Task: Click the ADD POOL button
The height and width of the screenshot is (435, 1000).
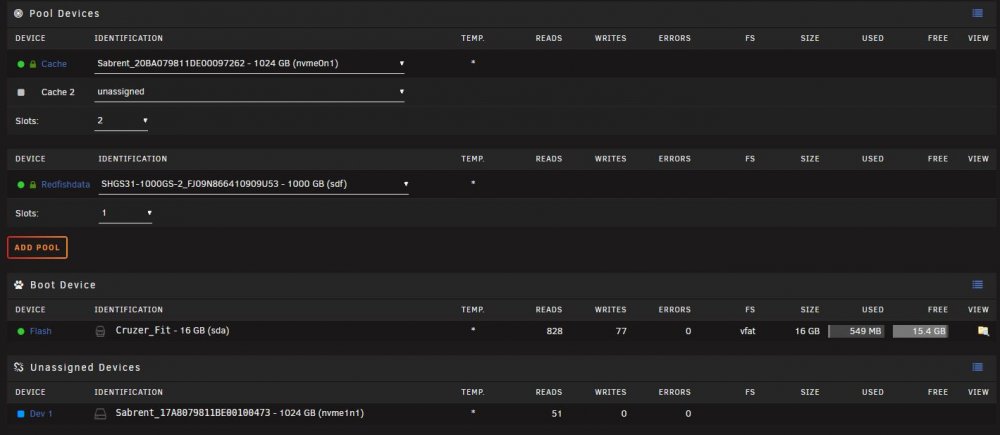Action: (37, 247)
